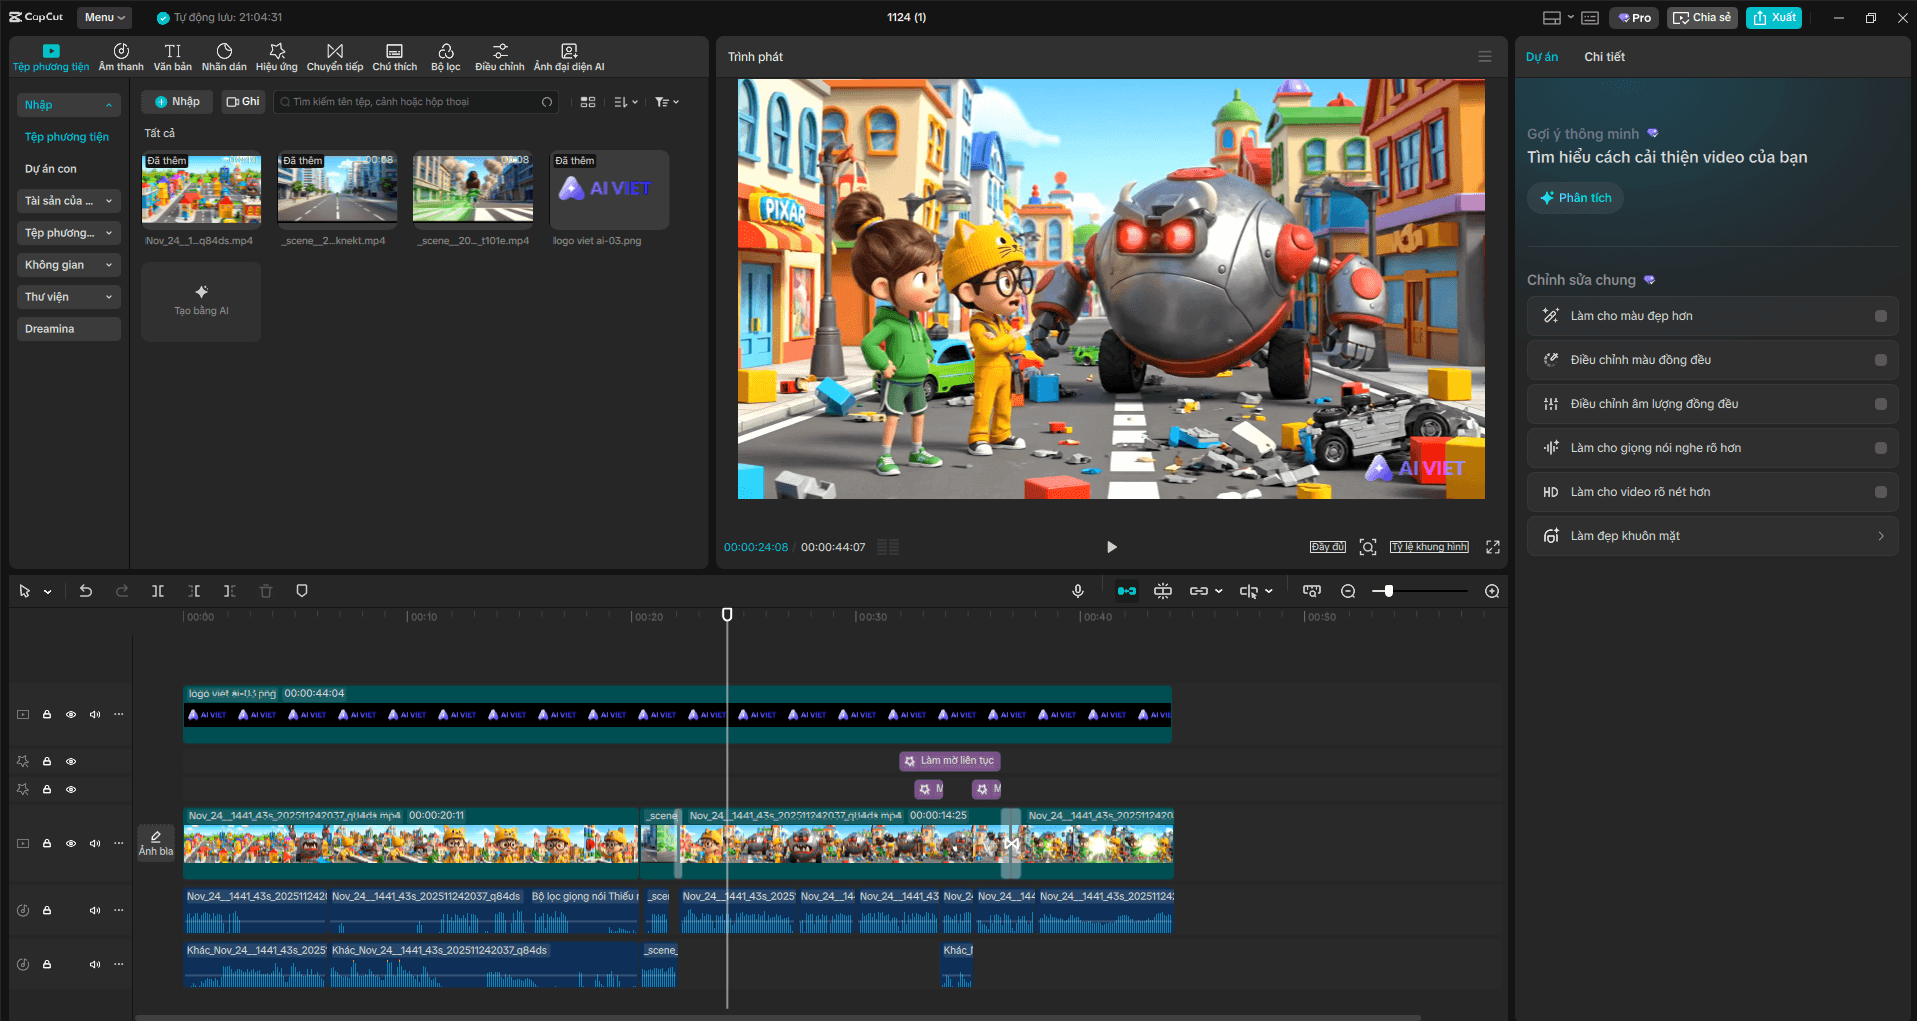
Task: Hide the logo viet ai track
Action: (71, 715)
